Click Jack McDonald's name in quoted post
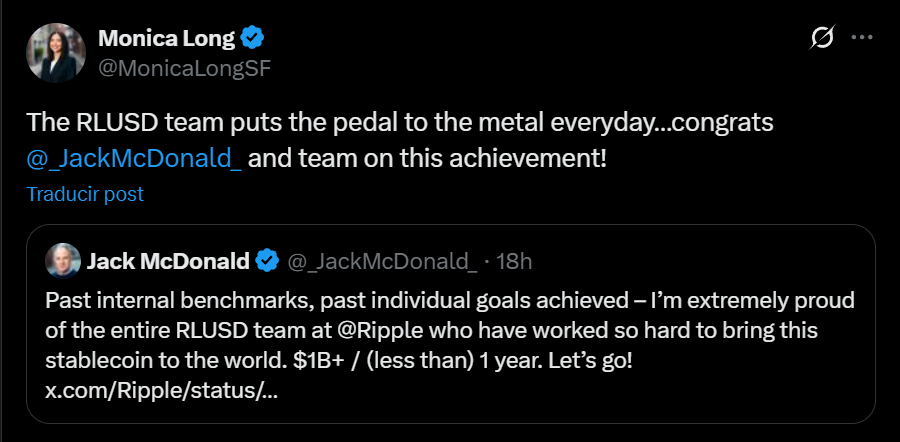Image resolution: width=900 pixels, height=442 pixels. [x=167, y=262]
